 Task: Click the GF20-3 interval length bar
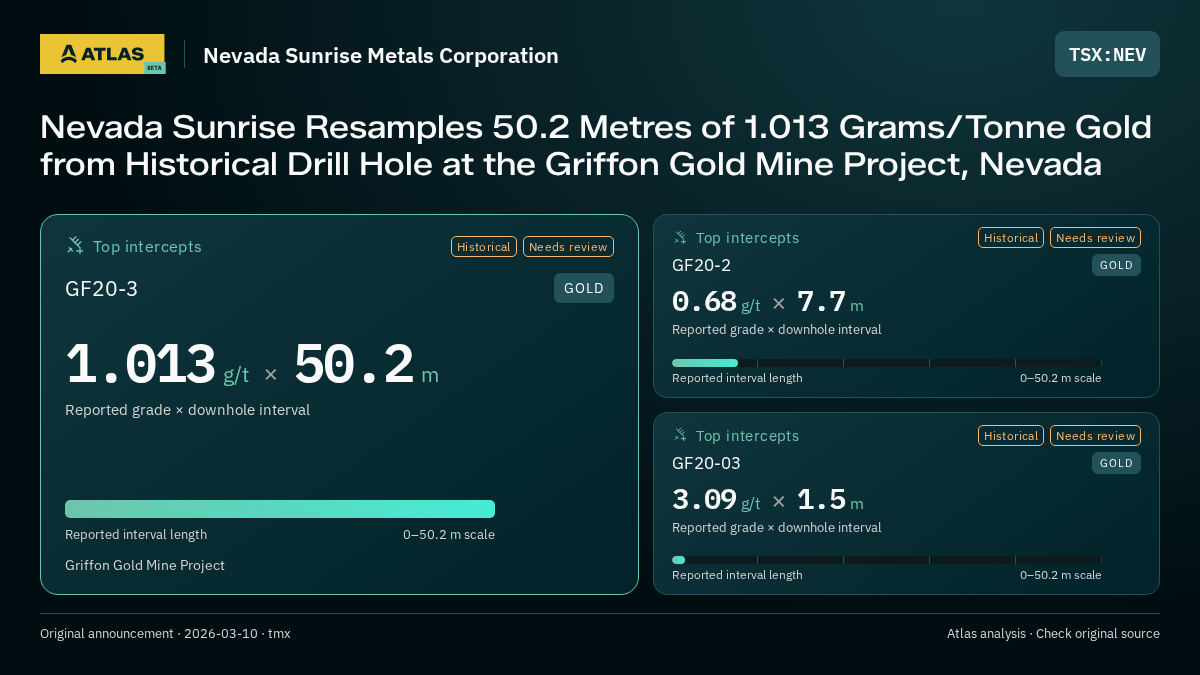tap(280, 509)
